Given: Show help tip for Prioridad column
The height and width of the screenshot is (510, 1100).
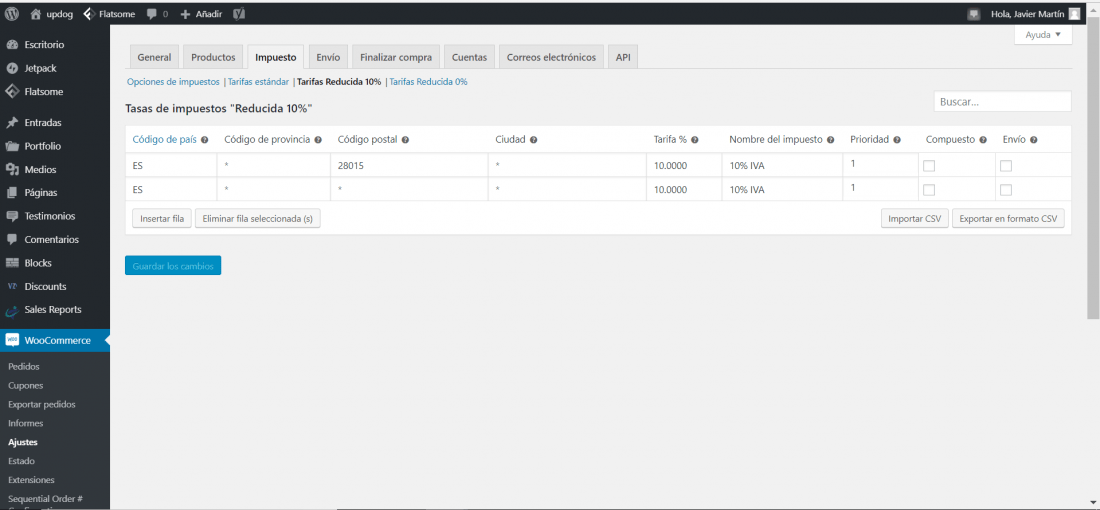Looking at the screenshot, I should coord(897,140).
